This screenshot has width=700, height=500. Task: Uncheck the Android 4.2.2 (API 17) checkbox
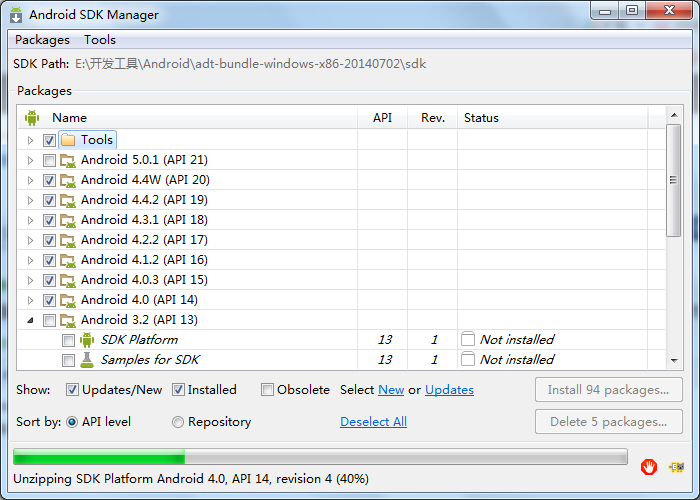(x=49, y=240)
